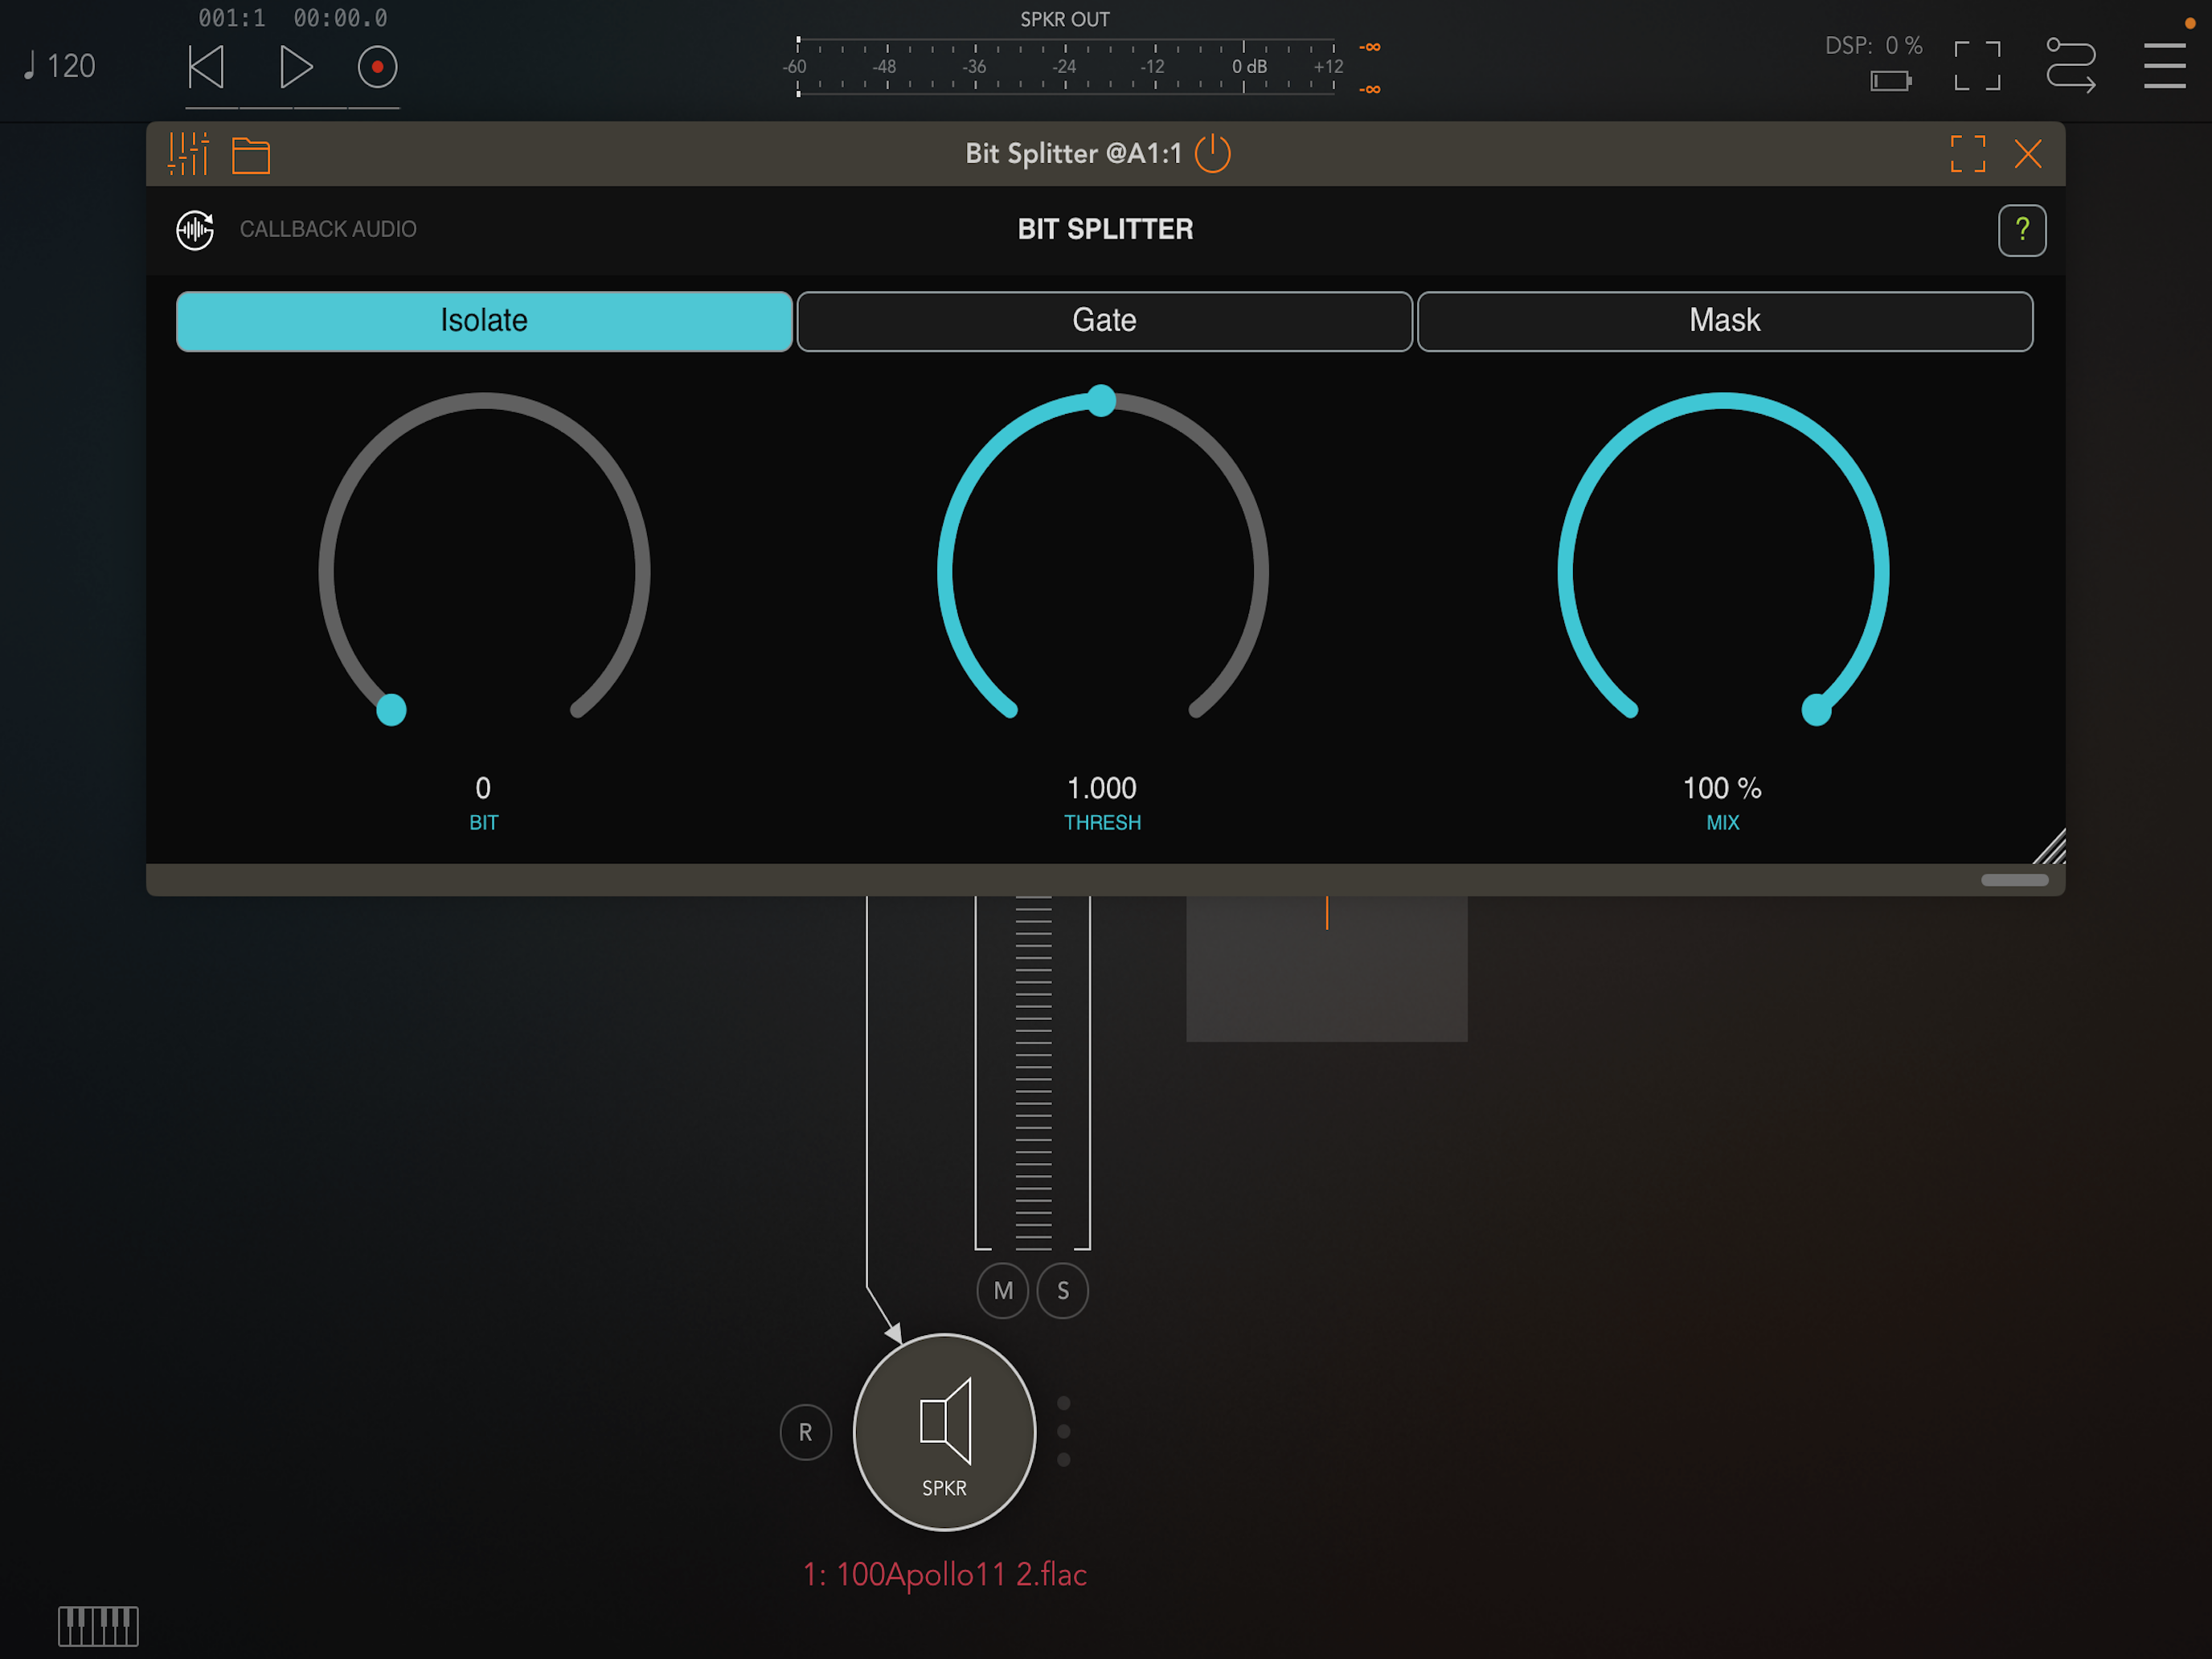Click the Callback Audio logo
Image resolution: width=2212 pixels, height=1659 pixels.
pyautogui.click(x=195, y=230)
